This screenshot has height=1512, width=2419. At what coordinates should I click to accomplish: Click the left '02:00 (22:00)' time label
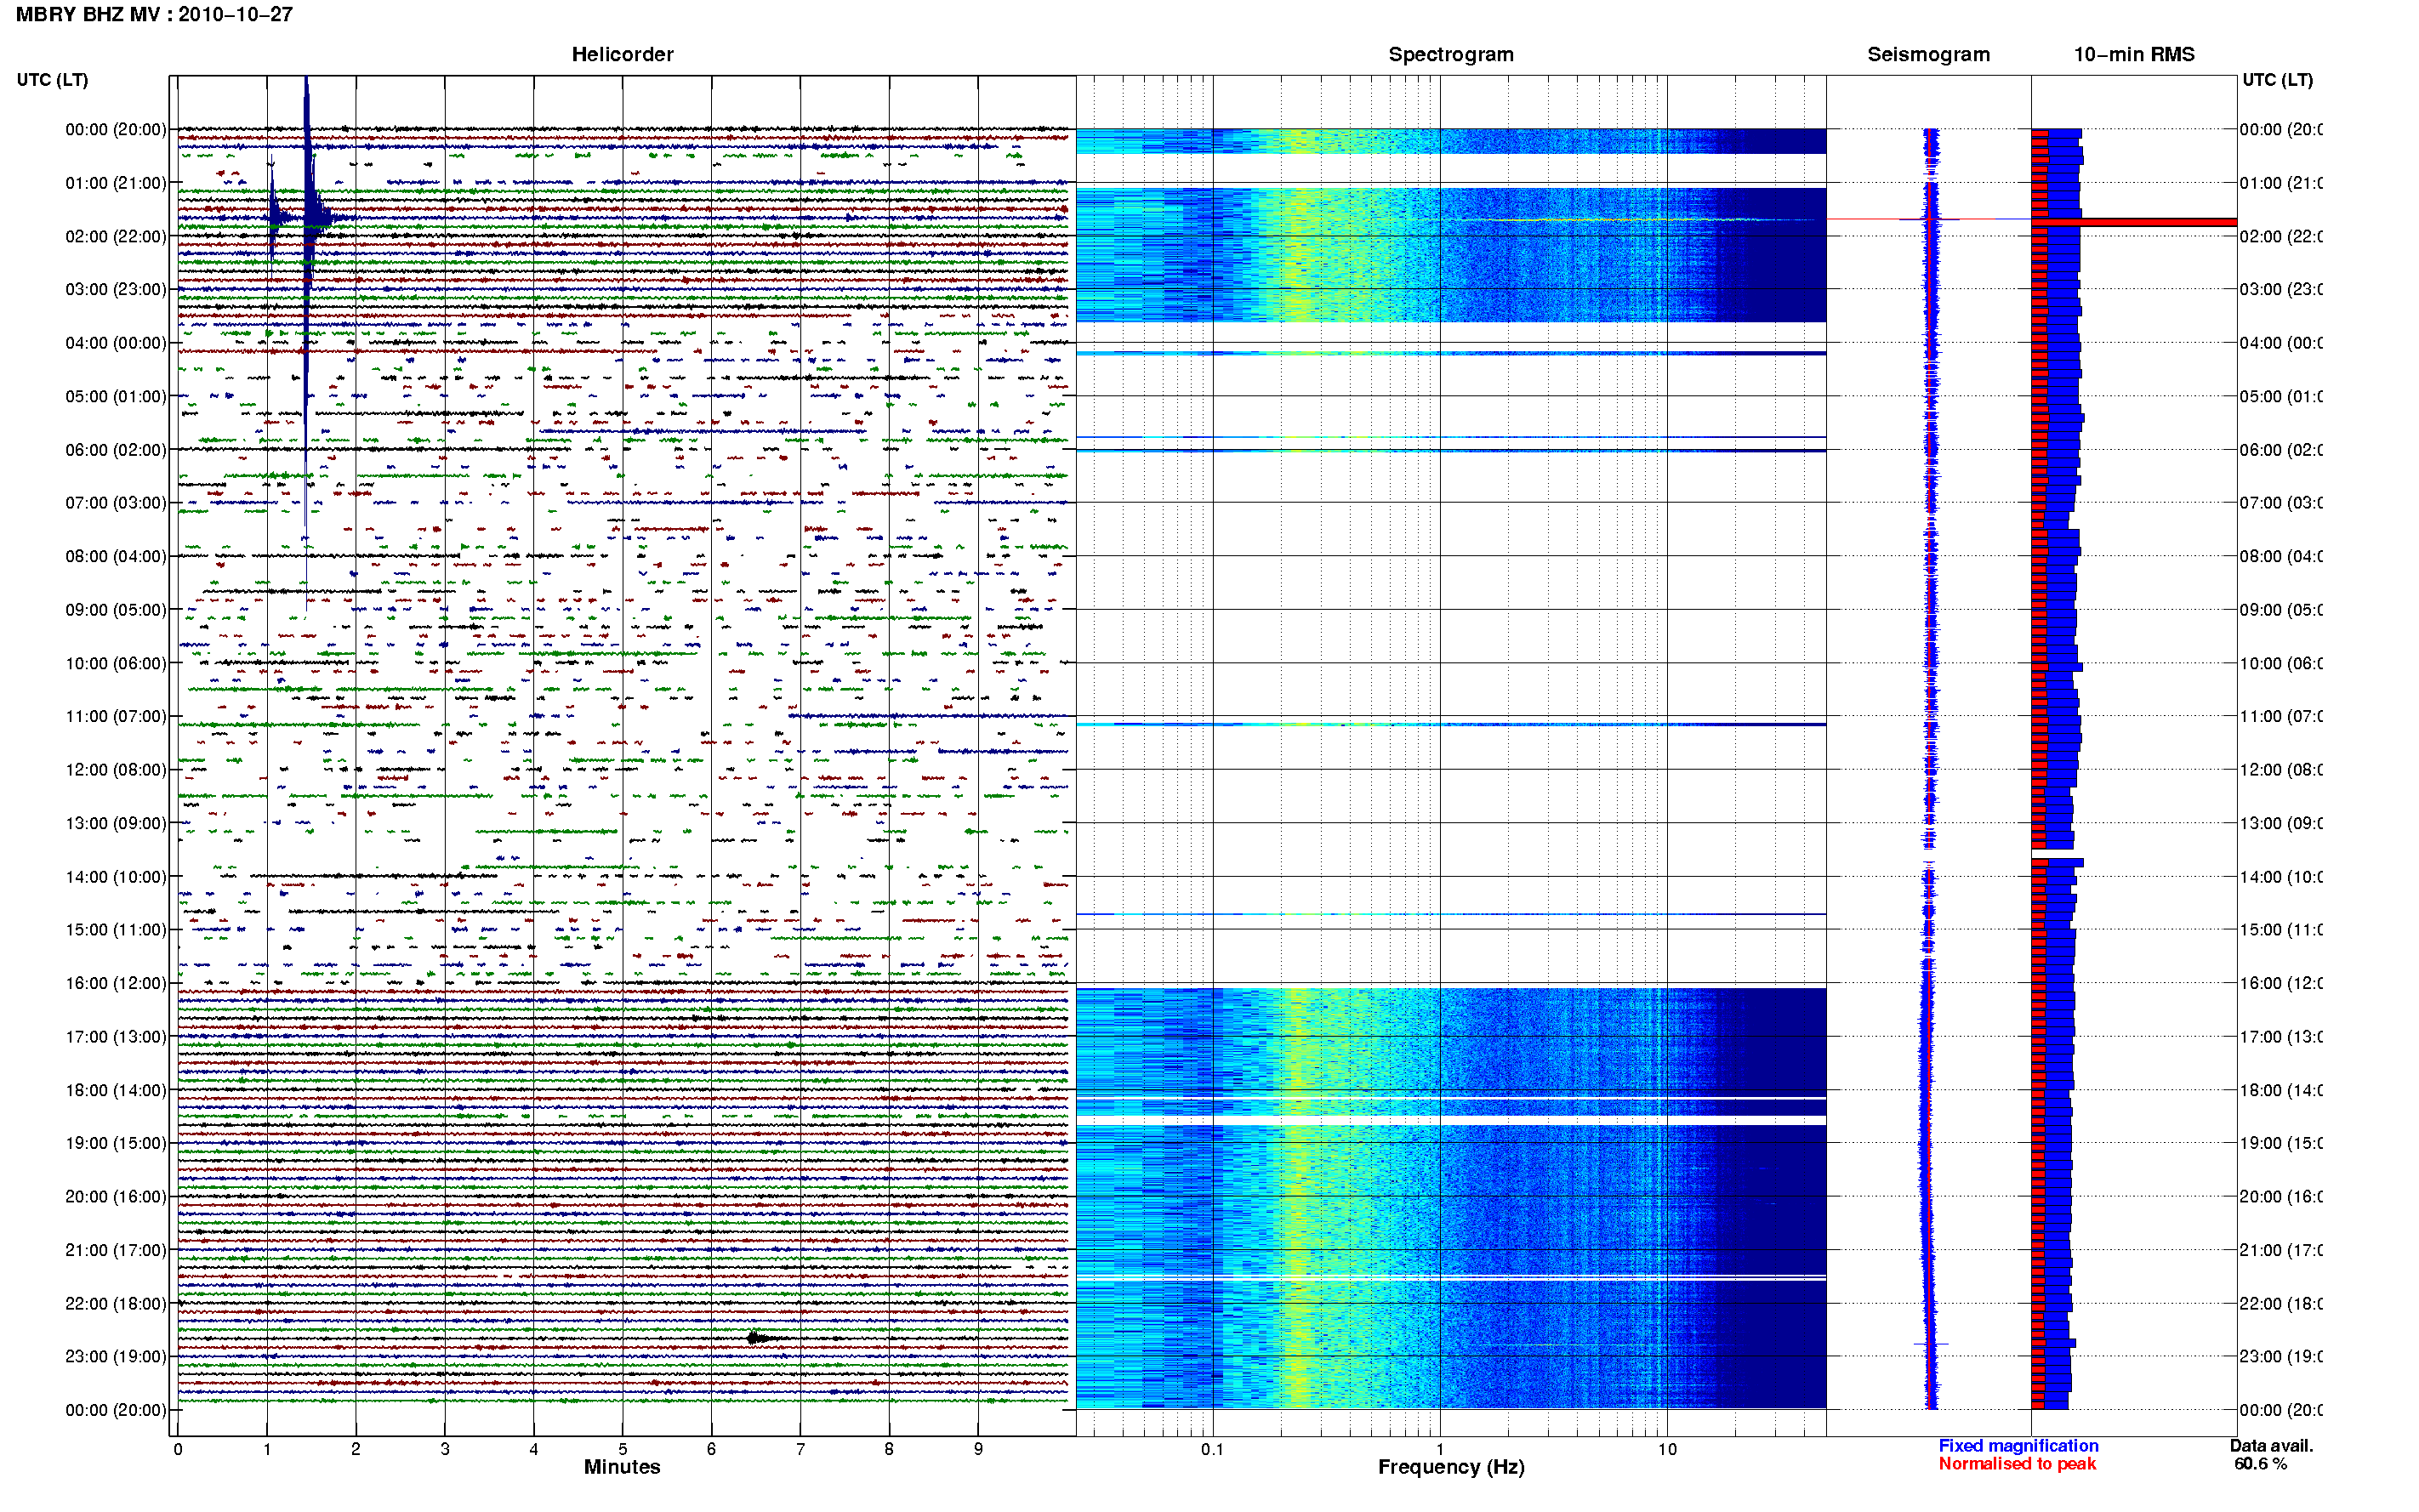[x=116, y=236]
